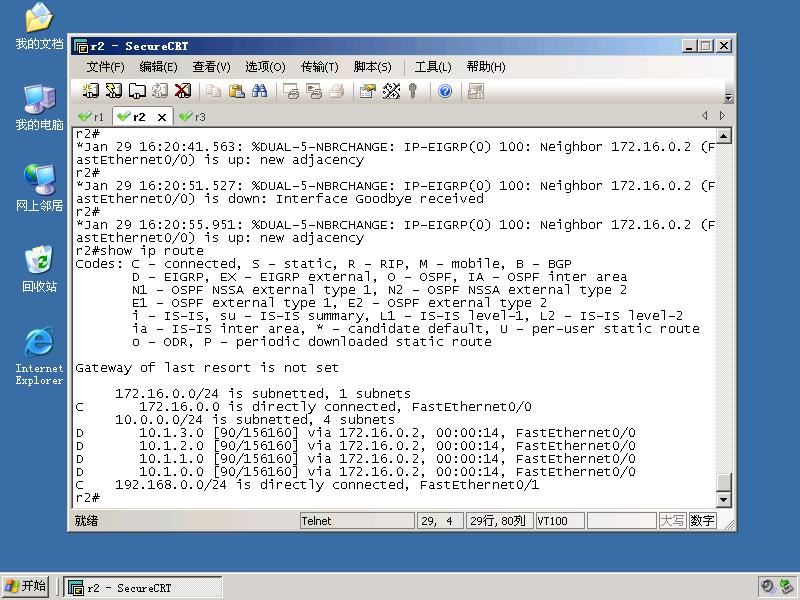Click the Disconnect red X icon
The width and height of the screenshot is (800, 600).
pos(183,91)
